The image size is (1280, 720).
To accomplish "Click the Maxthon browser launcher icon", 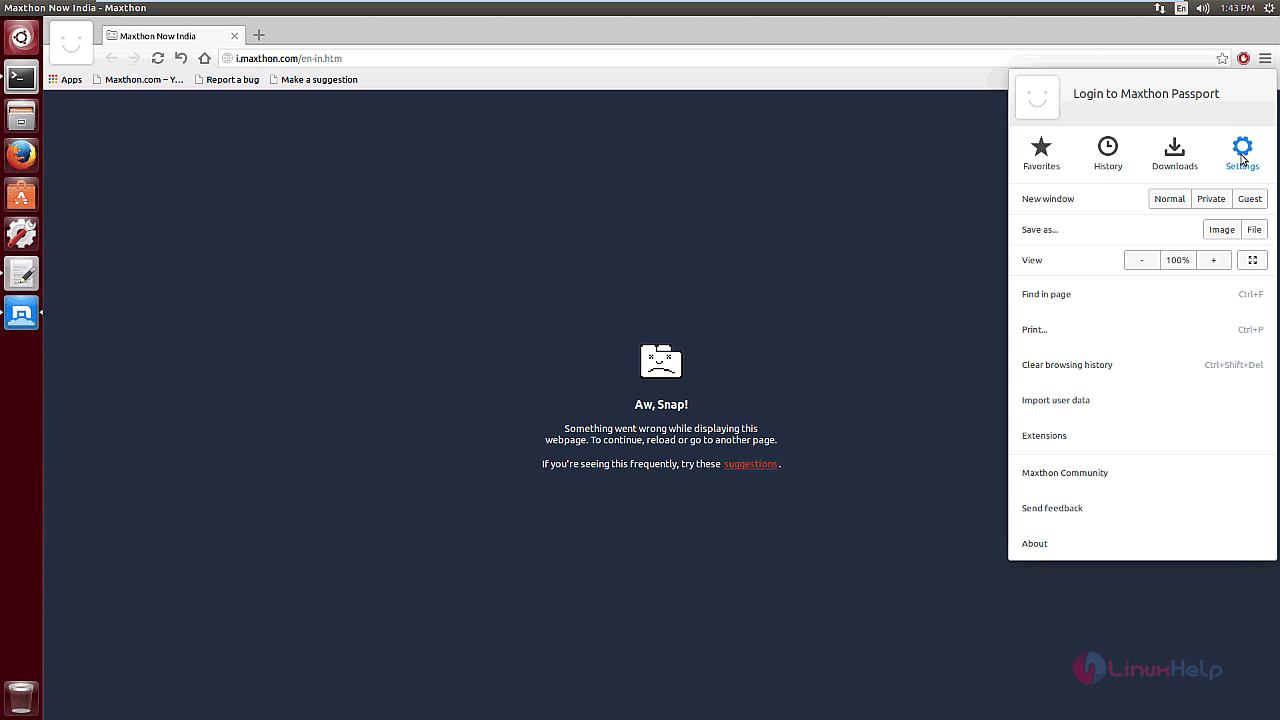I will point(21,313).
